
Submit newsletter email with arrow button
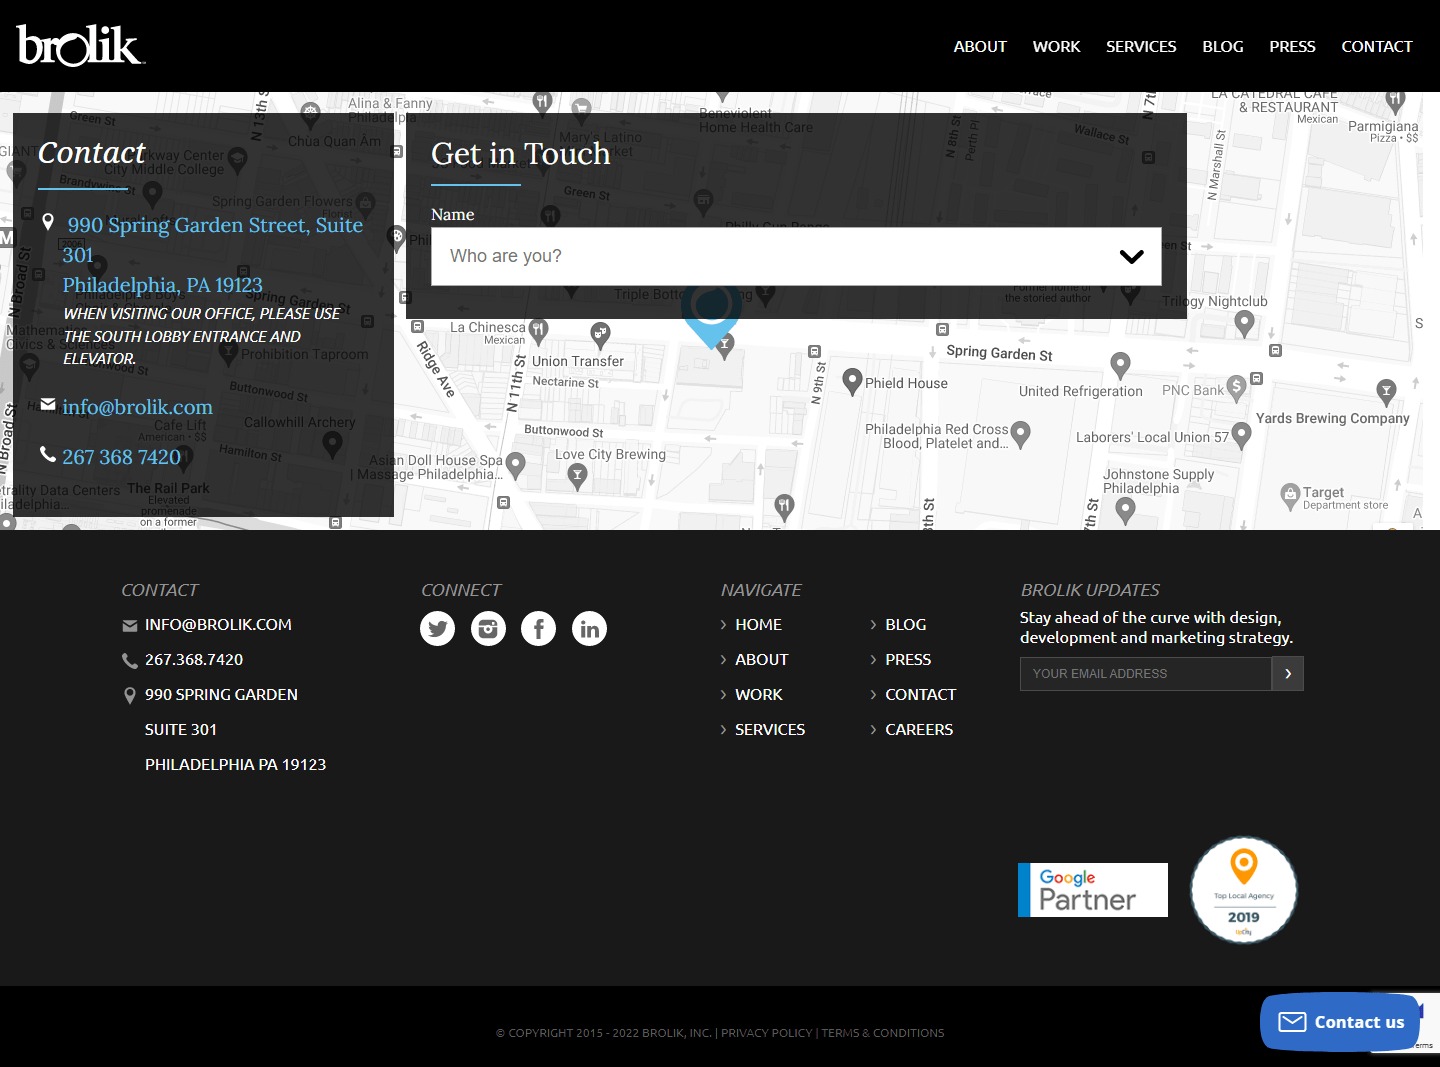point(1287,674)
